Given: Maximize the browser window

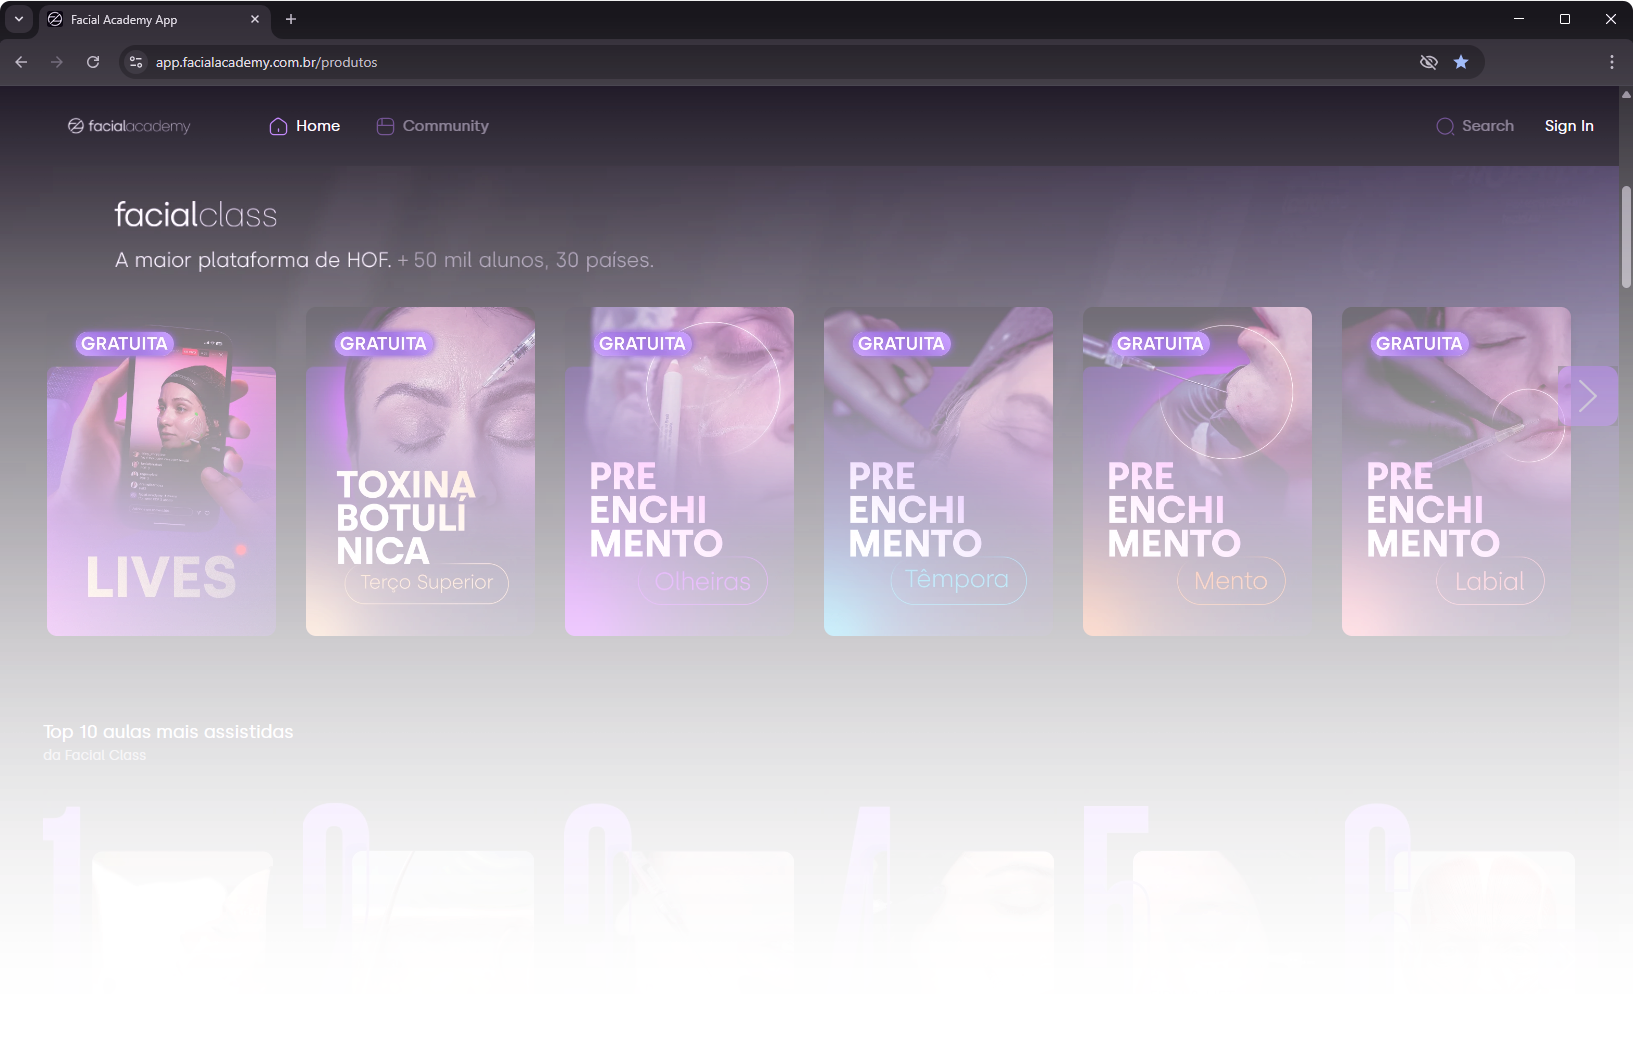Looking at the screenshot, I should 1565,19.
